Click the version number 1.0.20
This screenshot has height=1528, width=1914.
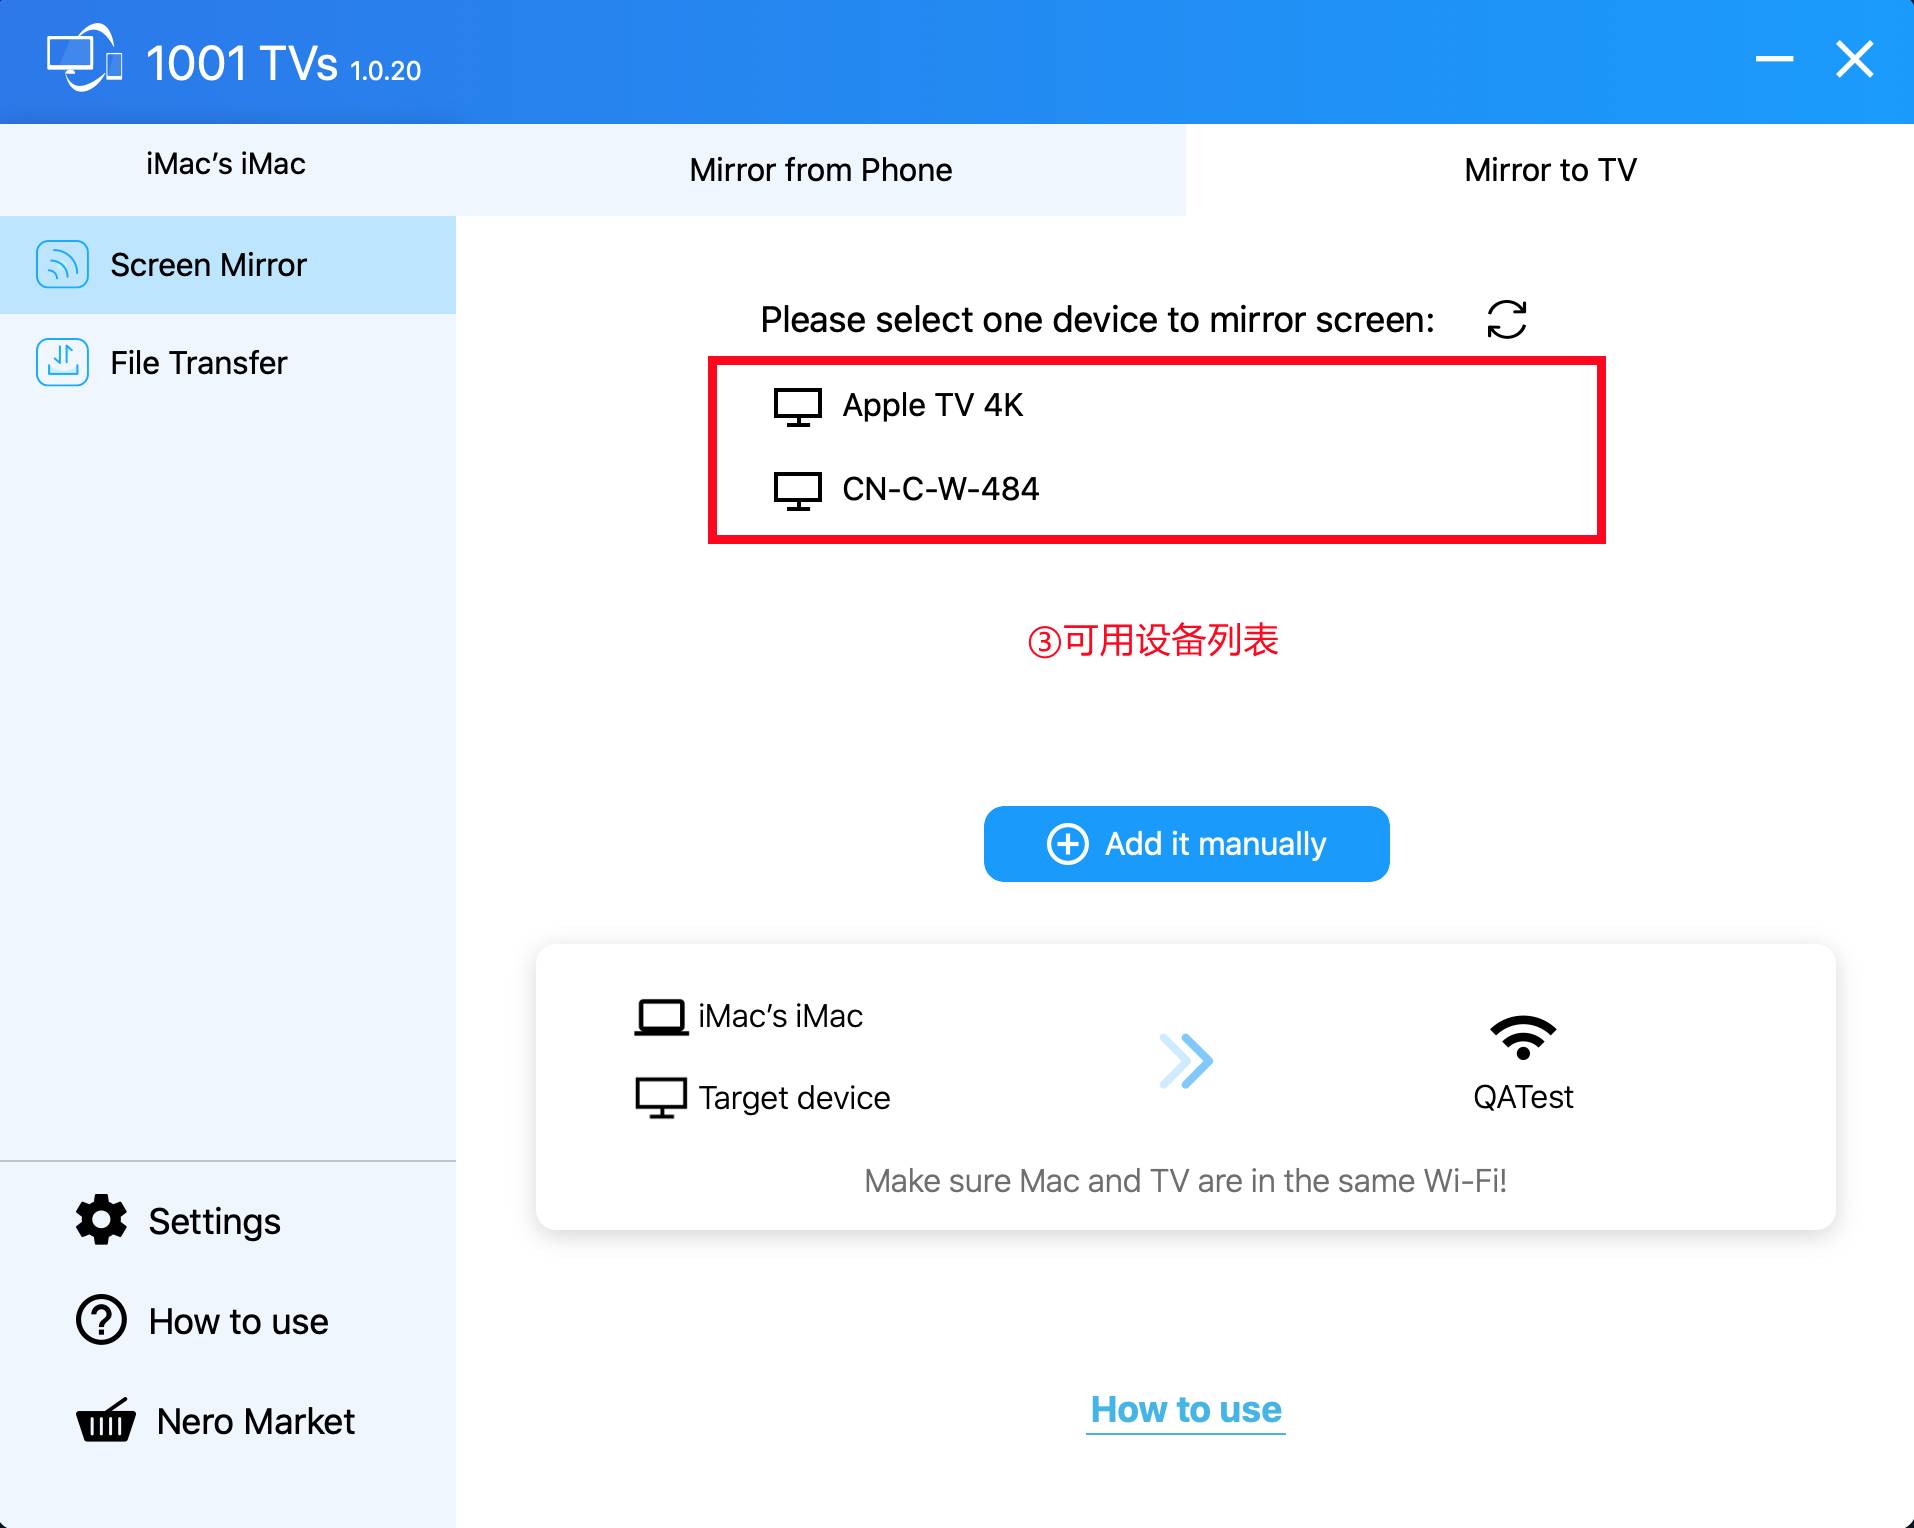(386, 71)
